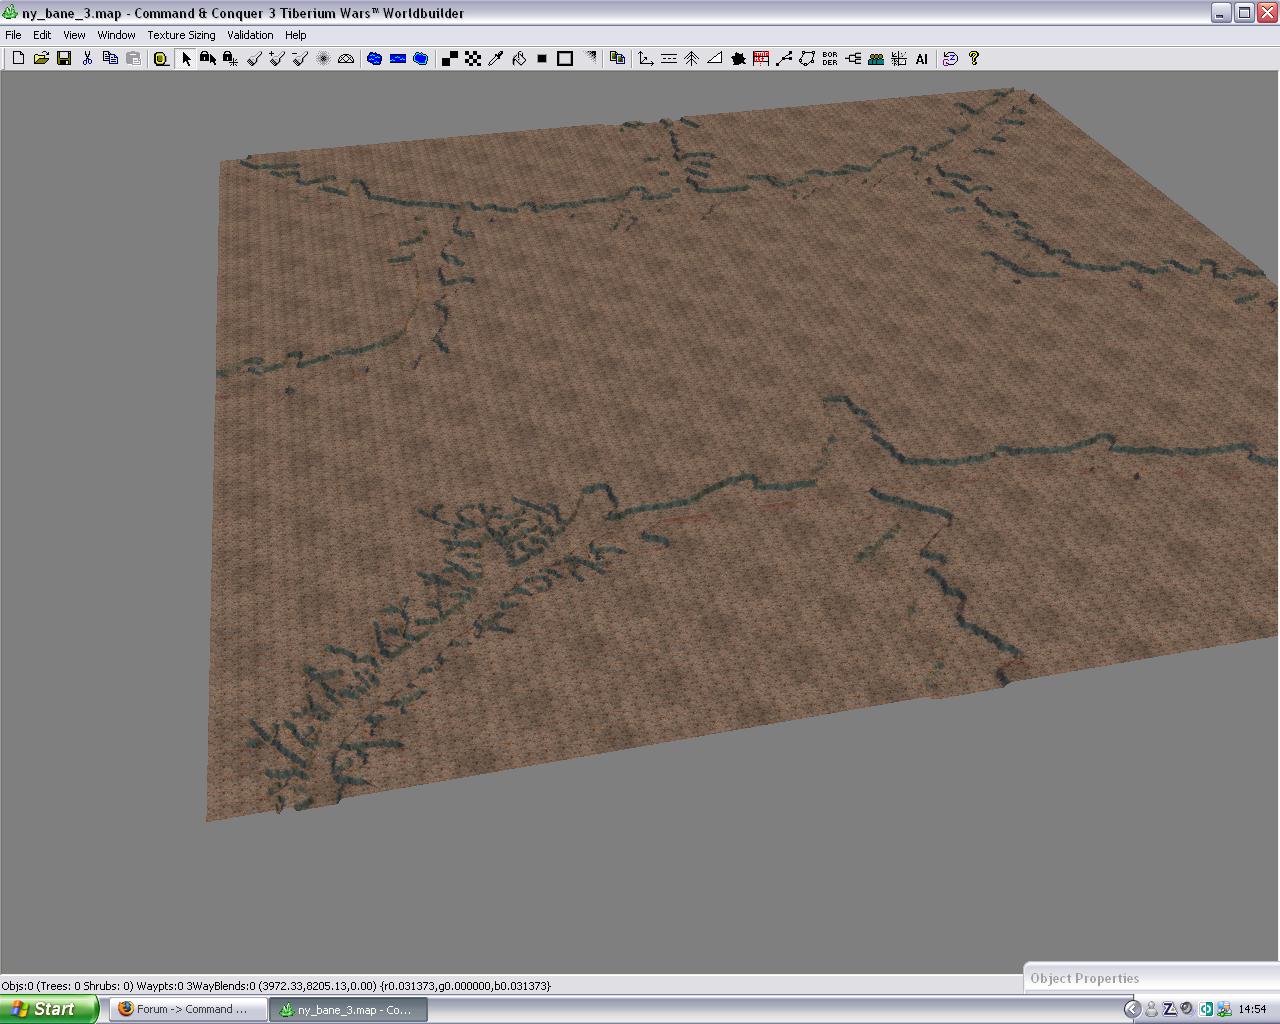Open the View menu
Screen dimensions: 1280x1024
click(74, 35)
